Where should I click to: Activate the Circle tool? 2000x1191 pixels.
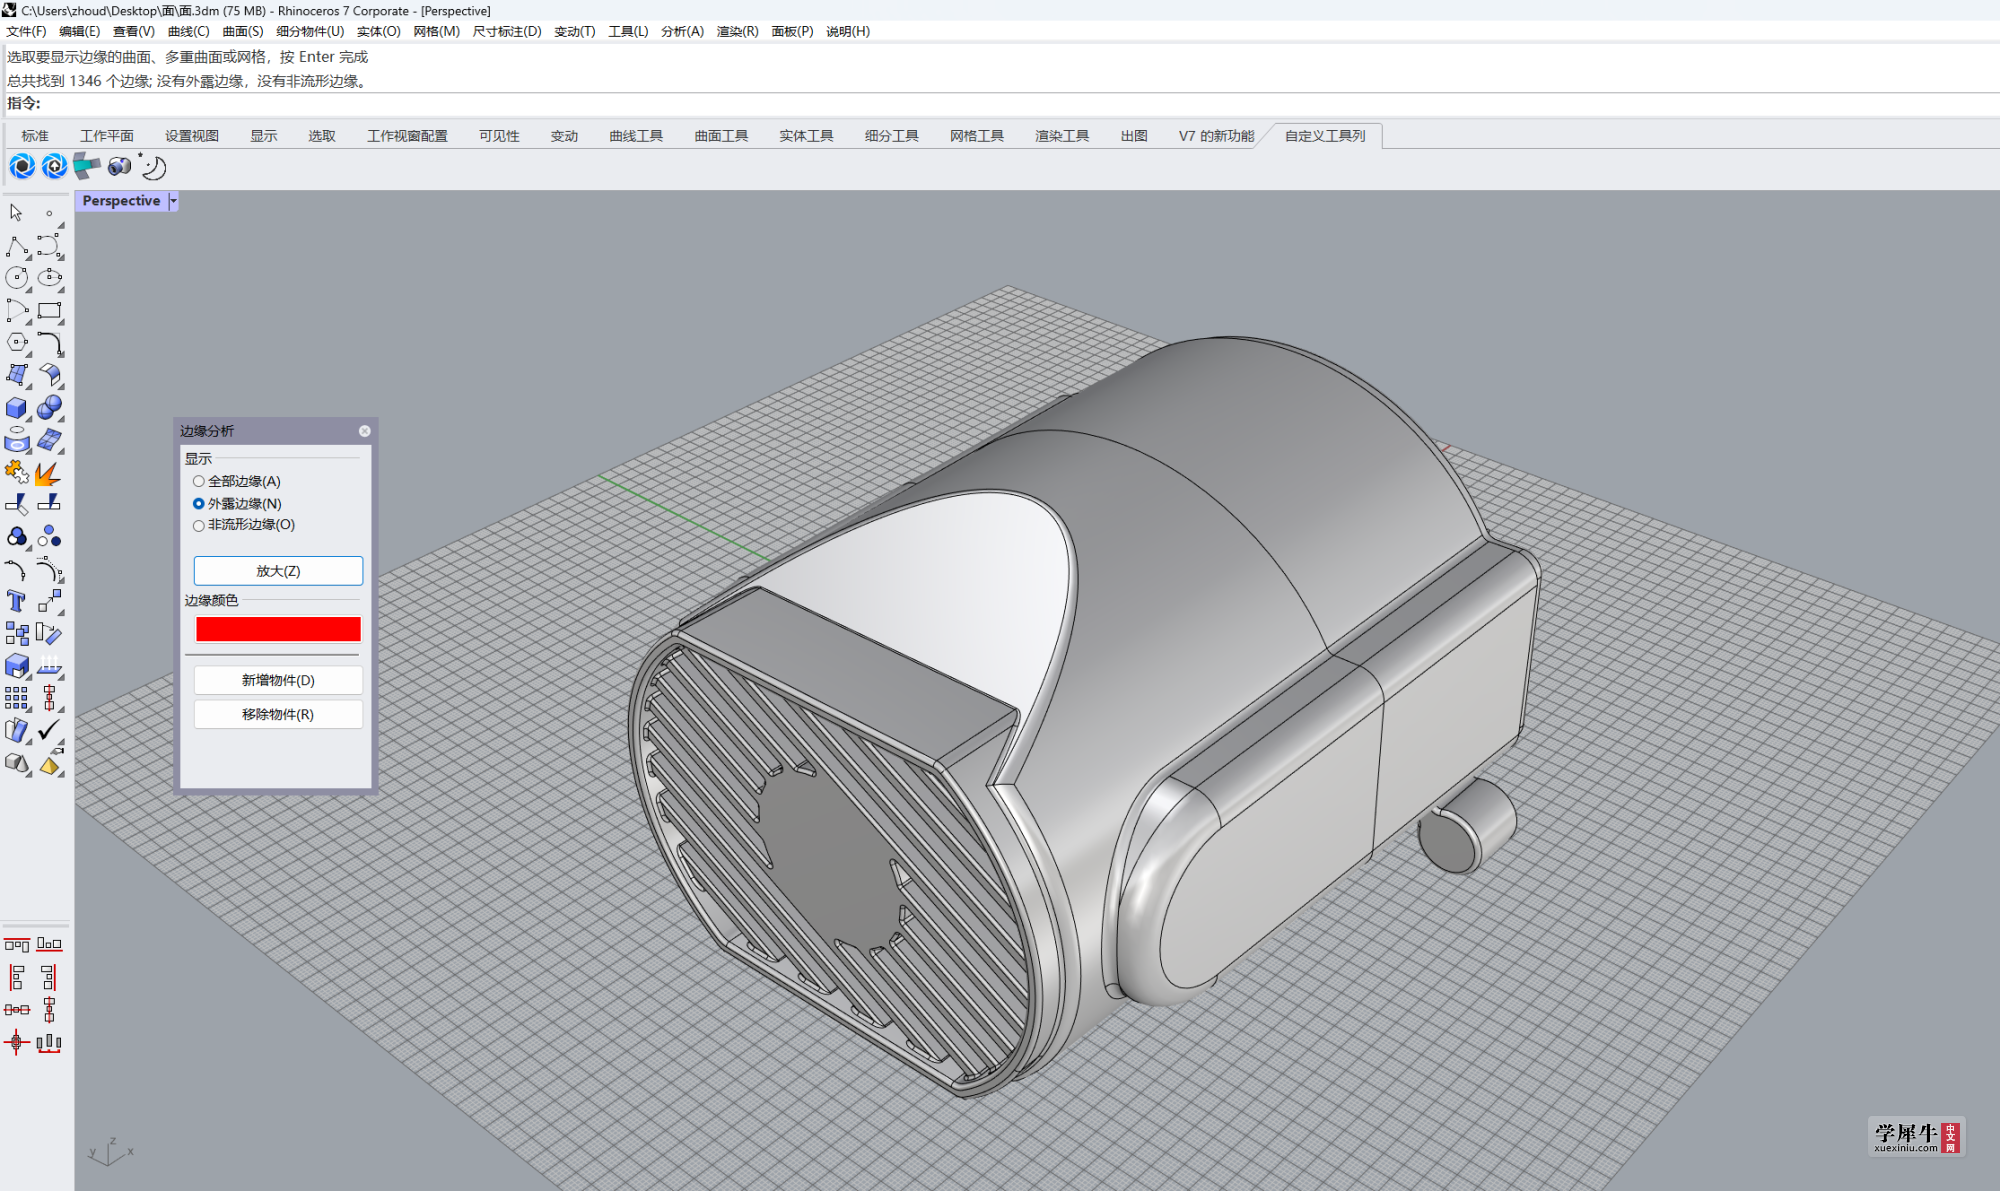(x=16, y=278)
